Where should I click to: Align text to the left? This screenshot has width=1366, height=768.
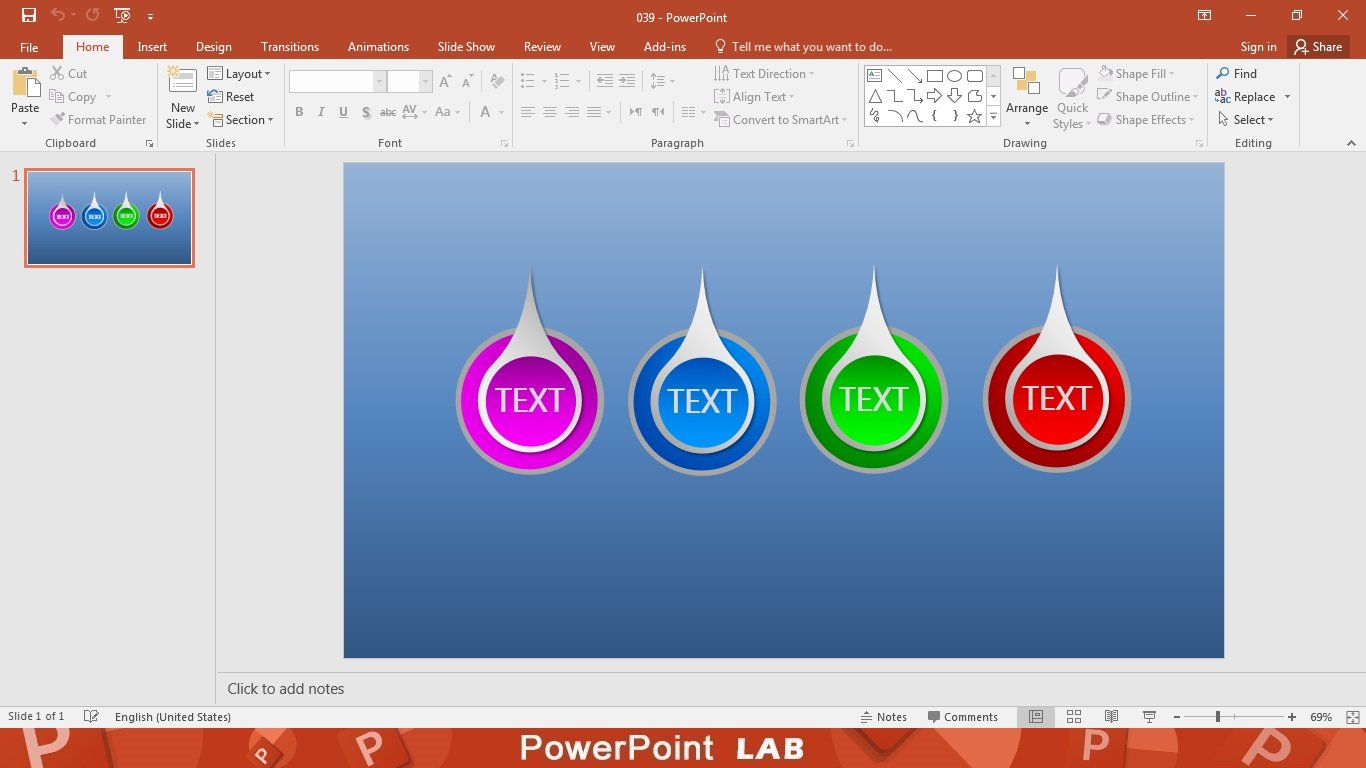528,112
